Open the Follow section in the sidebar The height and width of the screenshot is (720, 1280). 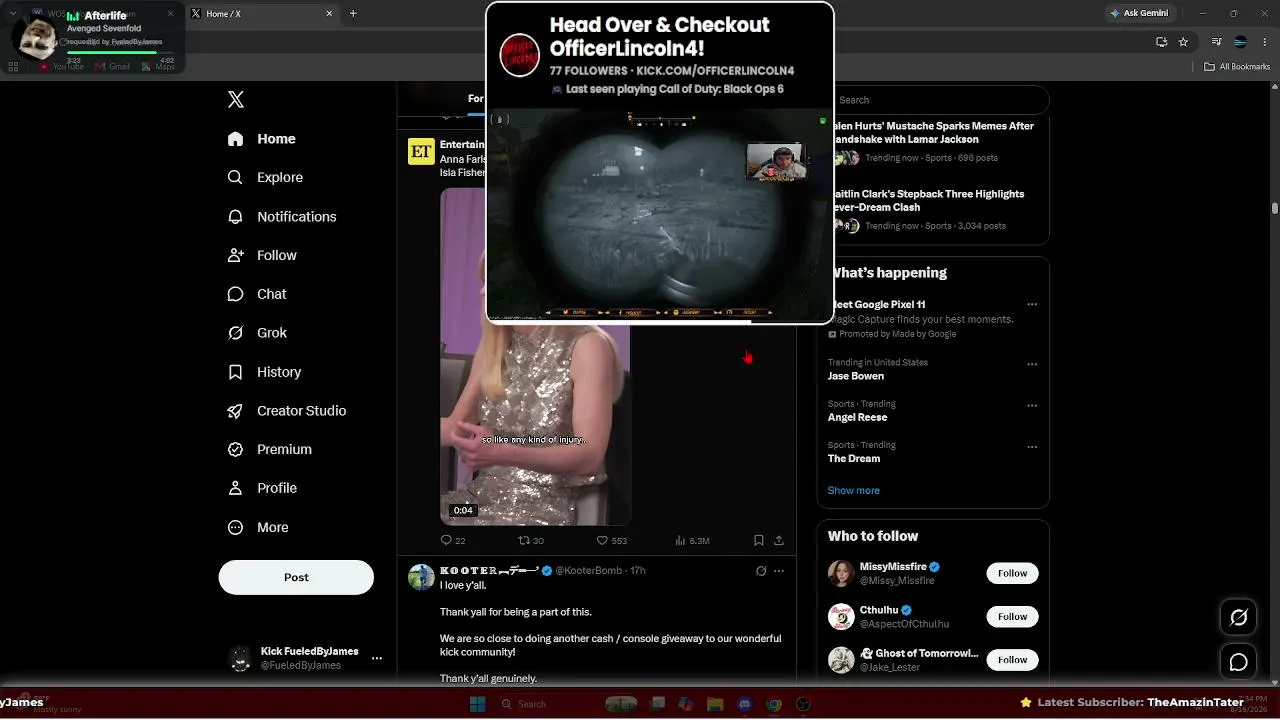[x=262, y=255]
